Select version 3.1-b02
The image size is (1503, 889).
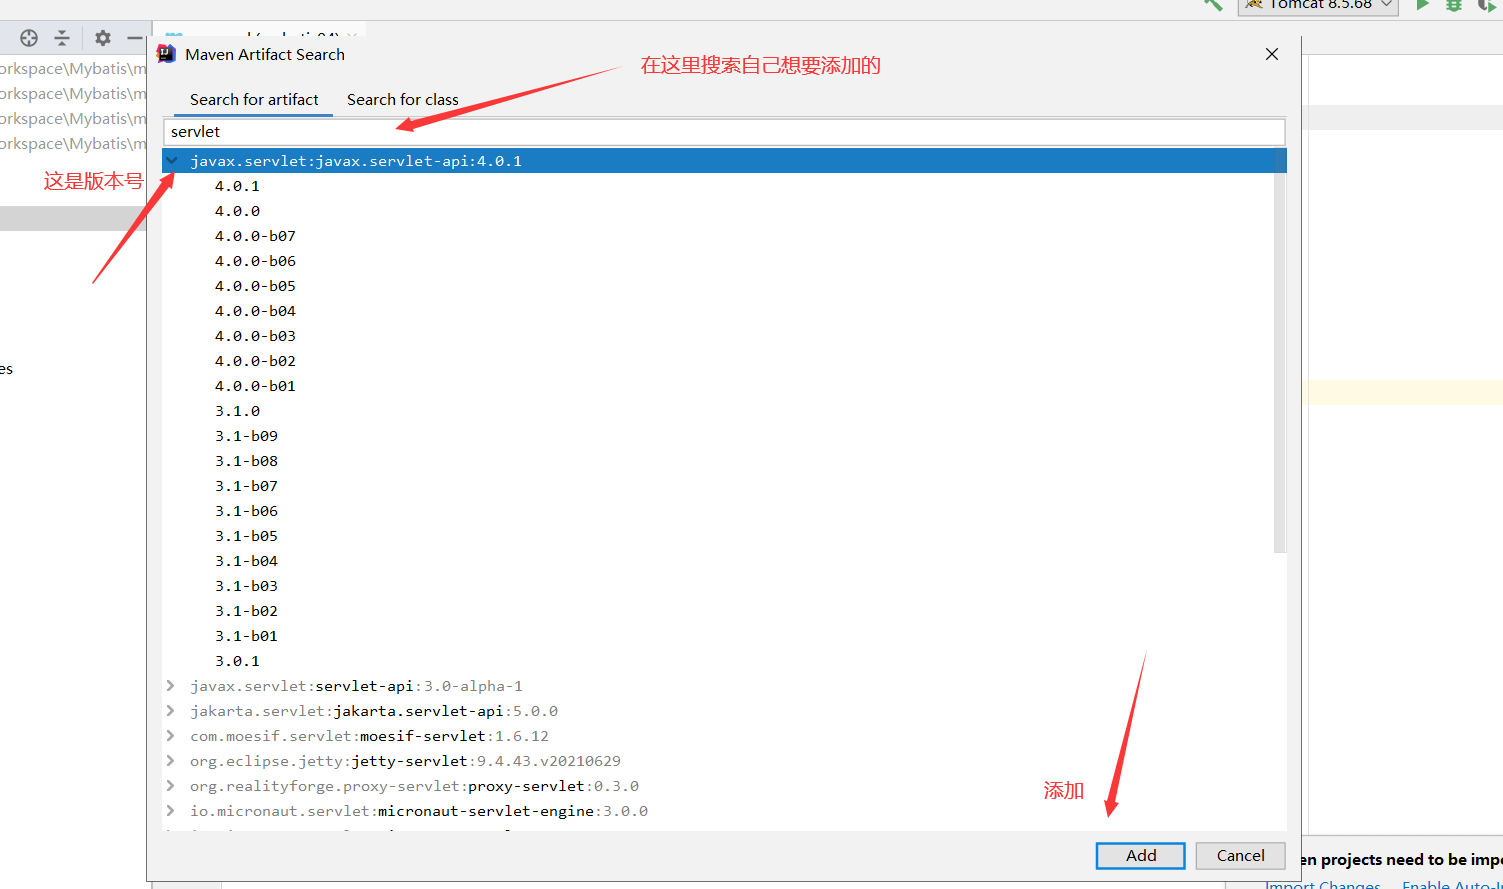tap(246, 611)
